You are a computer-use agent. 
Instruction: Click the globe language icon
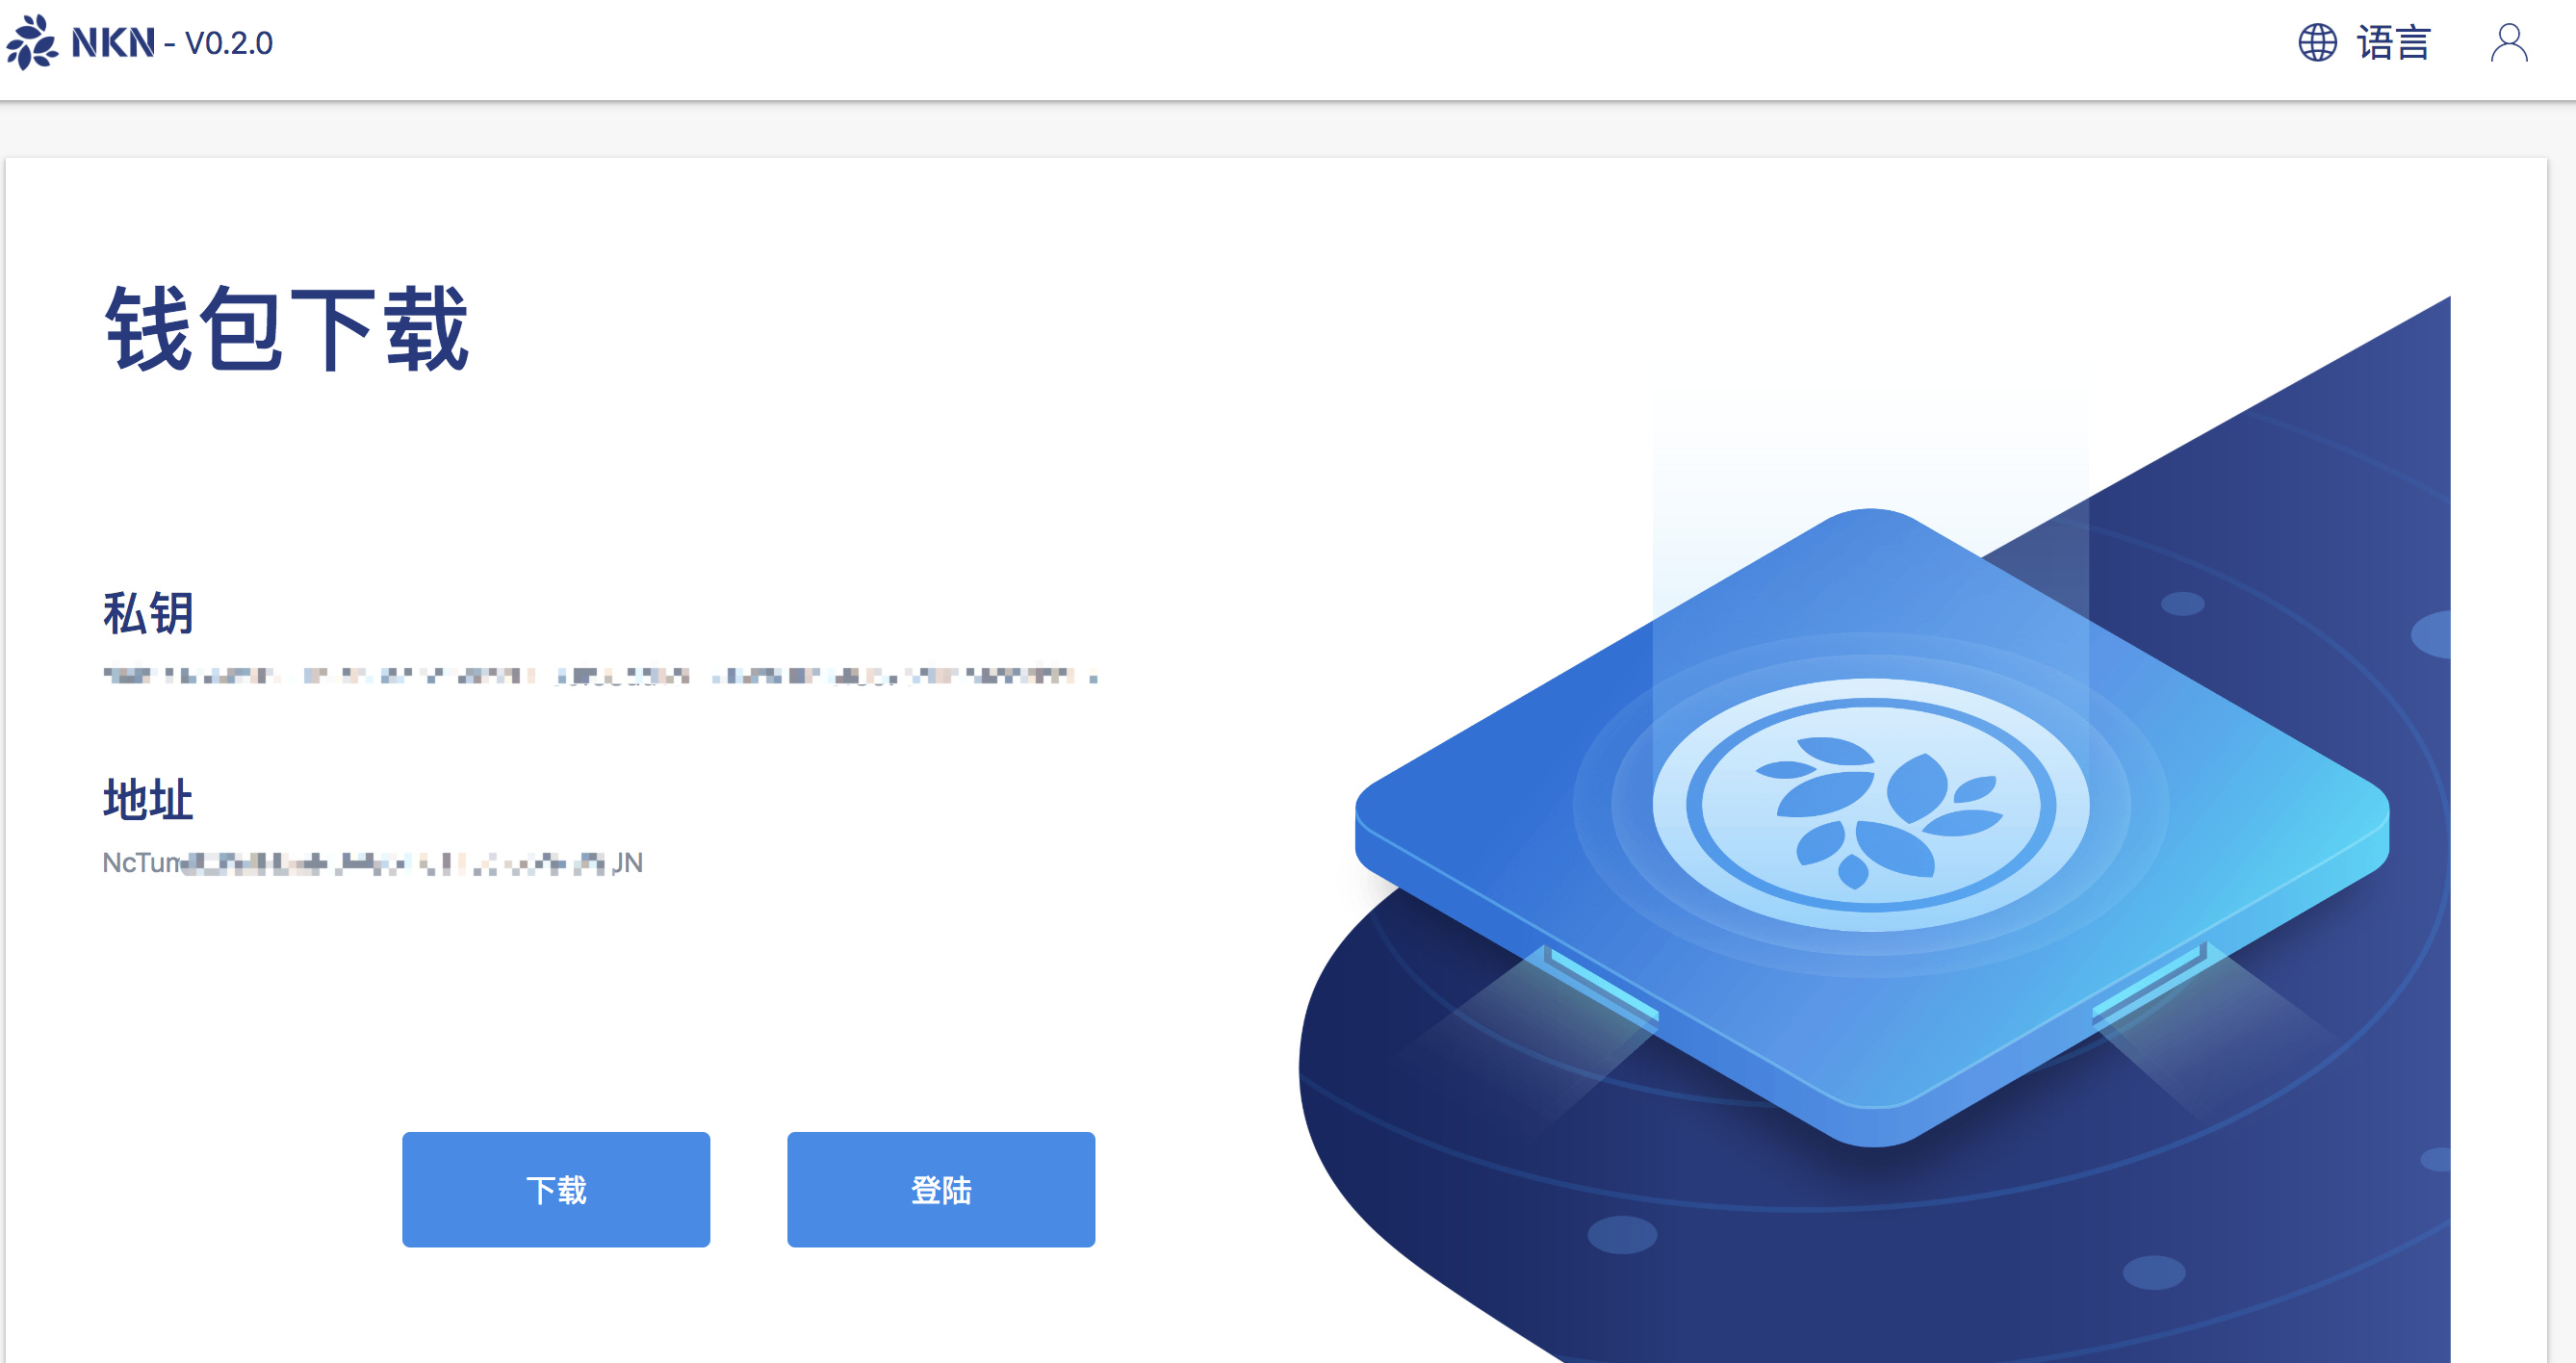(2317, 43)
